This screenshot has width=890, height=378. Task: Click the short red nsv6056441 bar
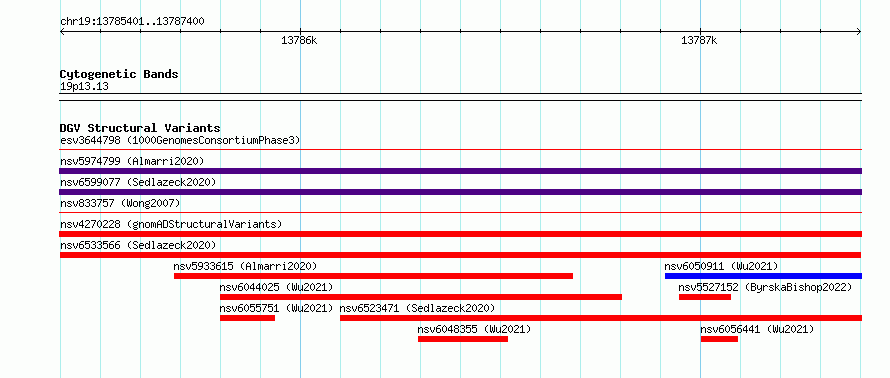pyautogui.click(x=720, y=339)
